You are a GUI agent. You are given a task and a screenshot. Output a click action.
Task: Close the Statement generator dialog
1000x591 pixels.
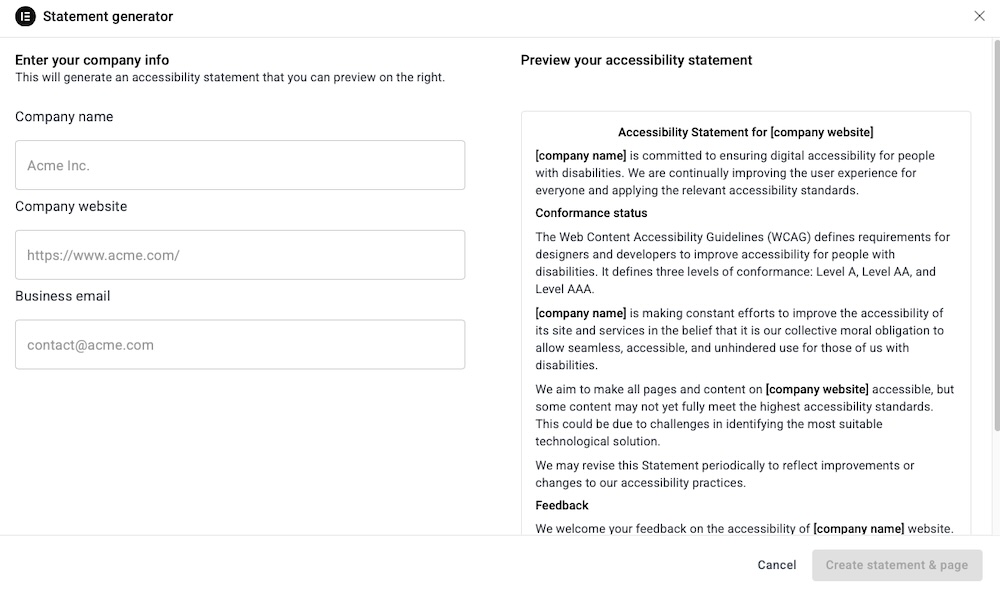point(979,16)
